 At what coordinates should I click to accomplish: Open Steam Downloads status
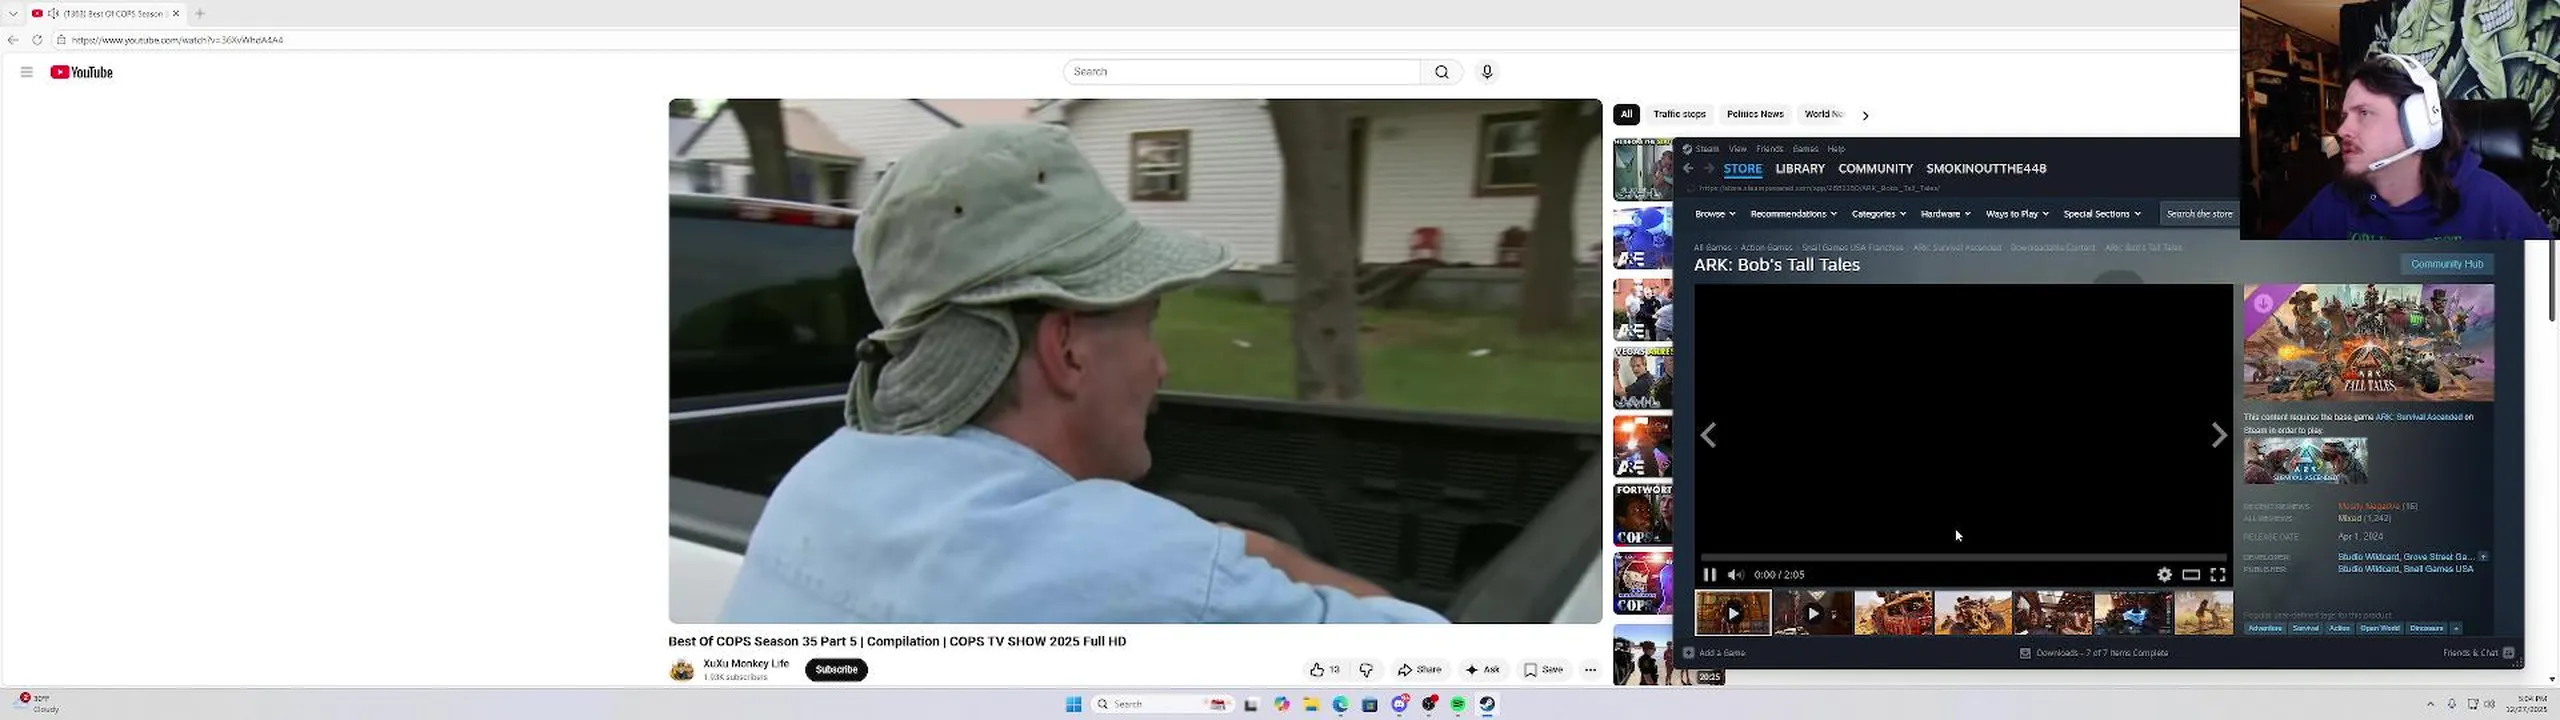(x=2093, y=653)
